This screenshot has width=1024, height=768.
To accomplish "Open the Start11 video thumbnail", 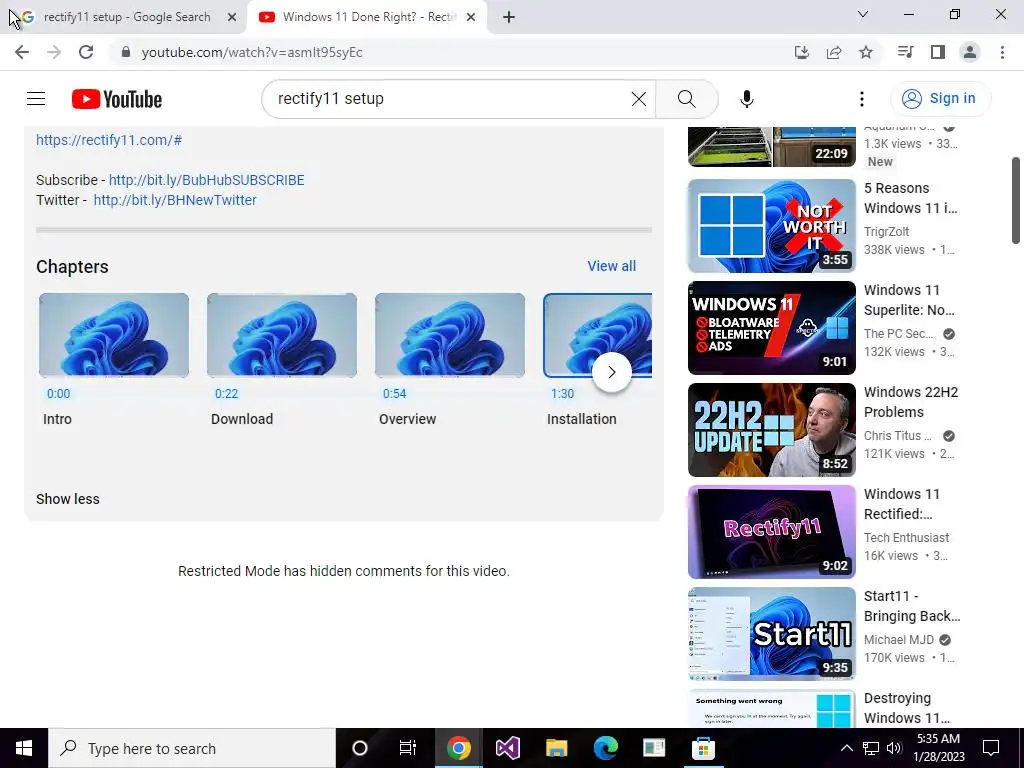I will click(x=771, y=633).
